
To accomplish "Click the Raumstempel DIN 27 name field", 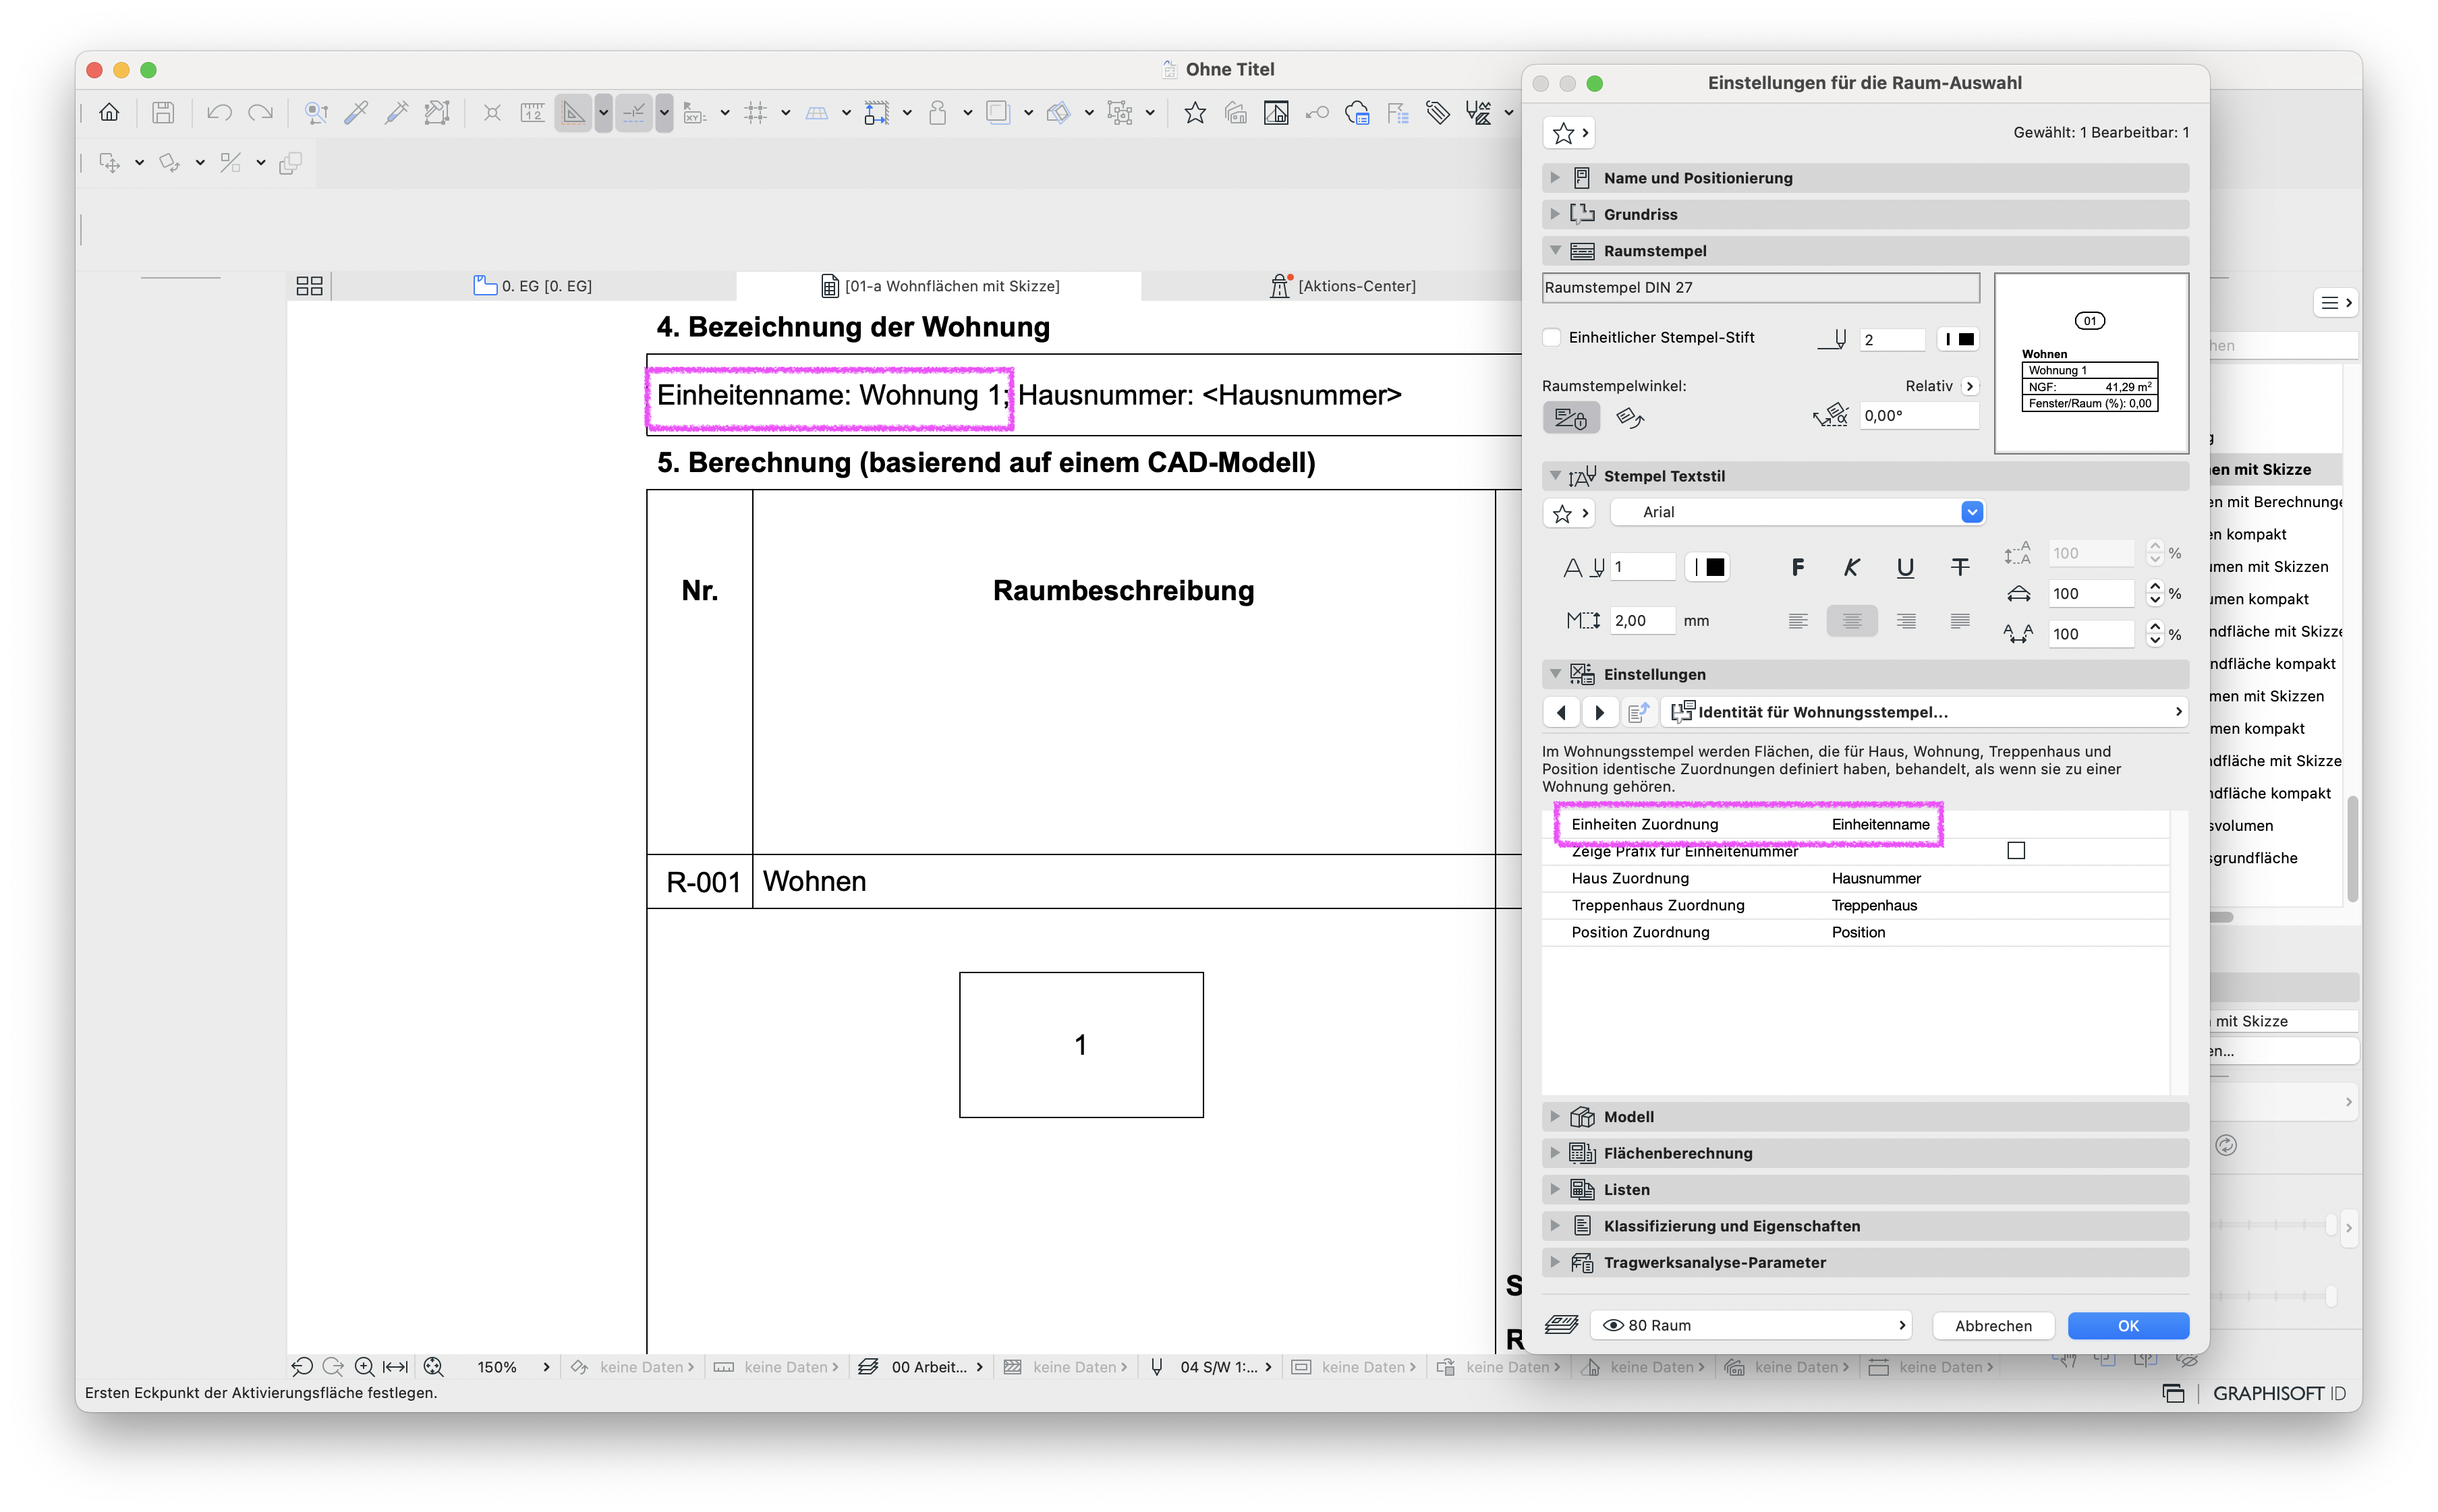I will click(1760, 288).
